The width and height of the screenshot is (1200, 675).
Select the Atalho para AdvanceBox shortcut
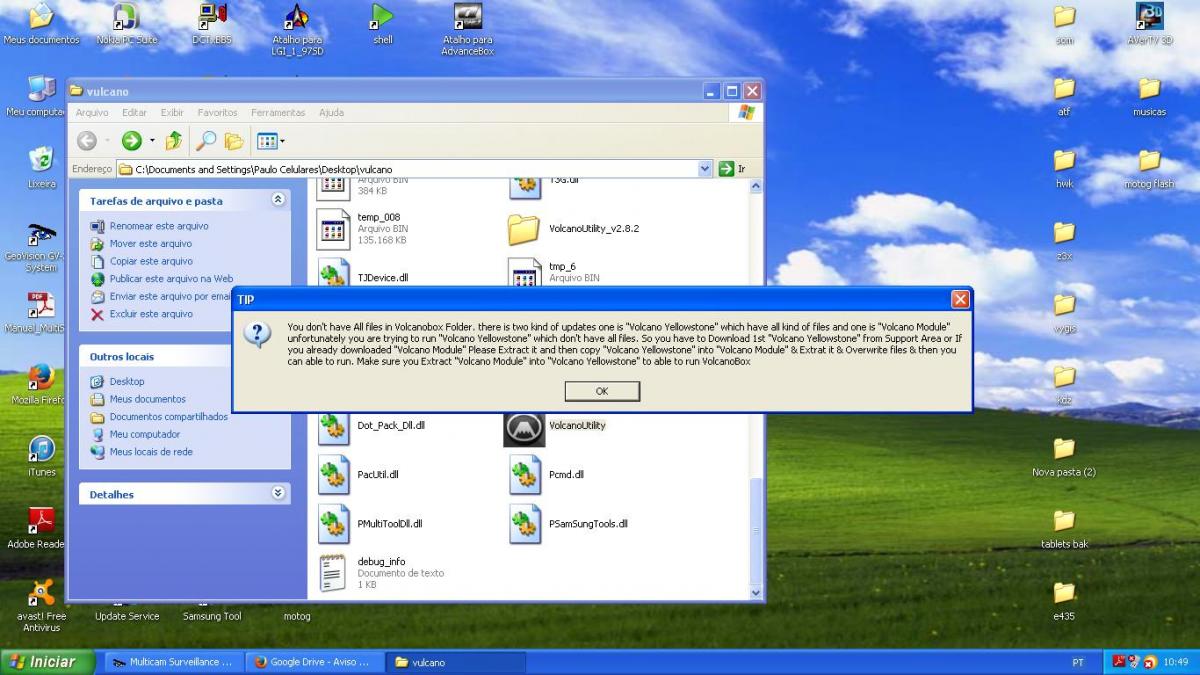pos(468,28)
